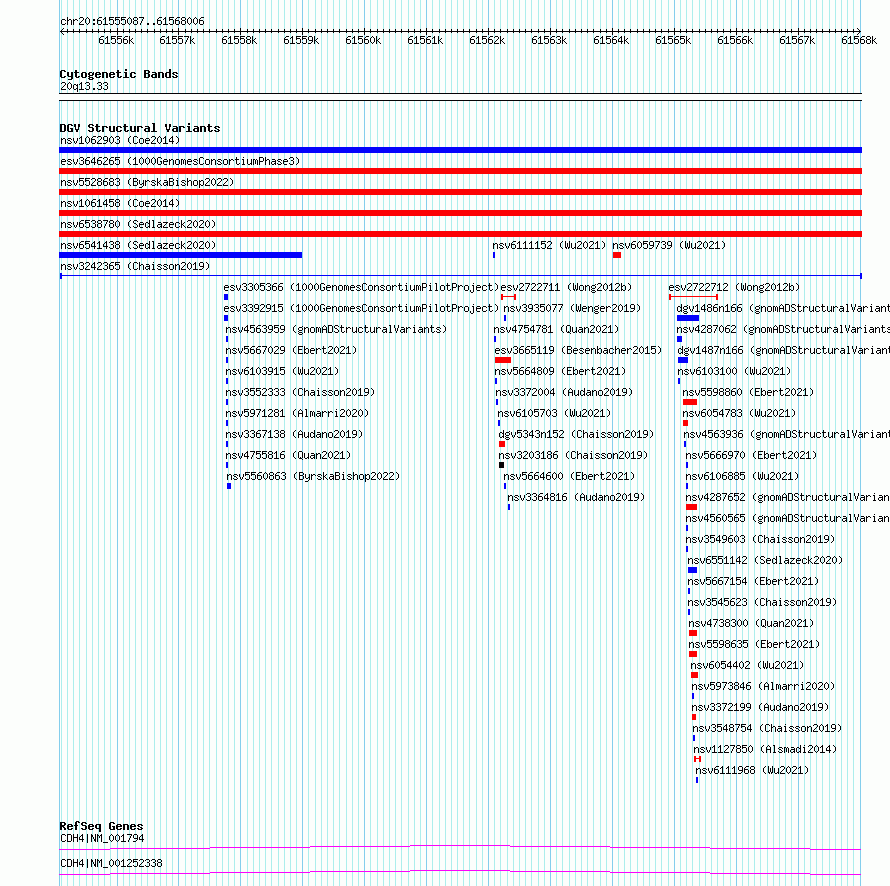Screen dimensions: 890x886
Task: Open nsv3242365 (Chaisson2019) variant
Action: pyautogui.click(x=135, y=266)
